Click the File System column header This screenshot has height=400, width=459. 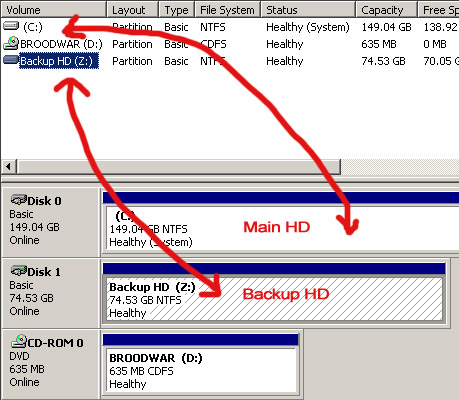tap(228, 10)
